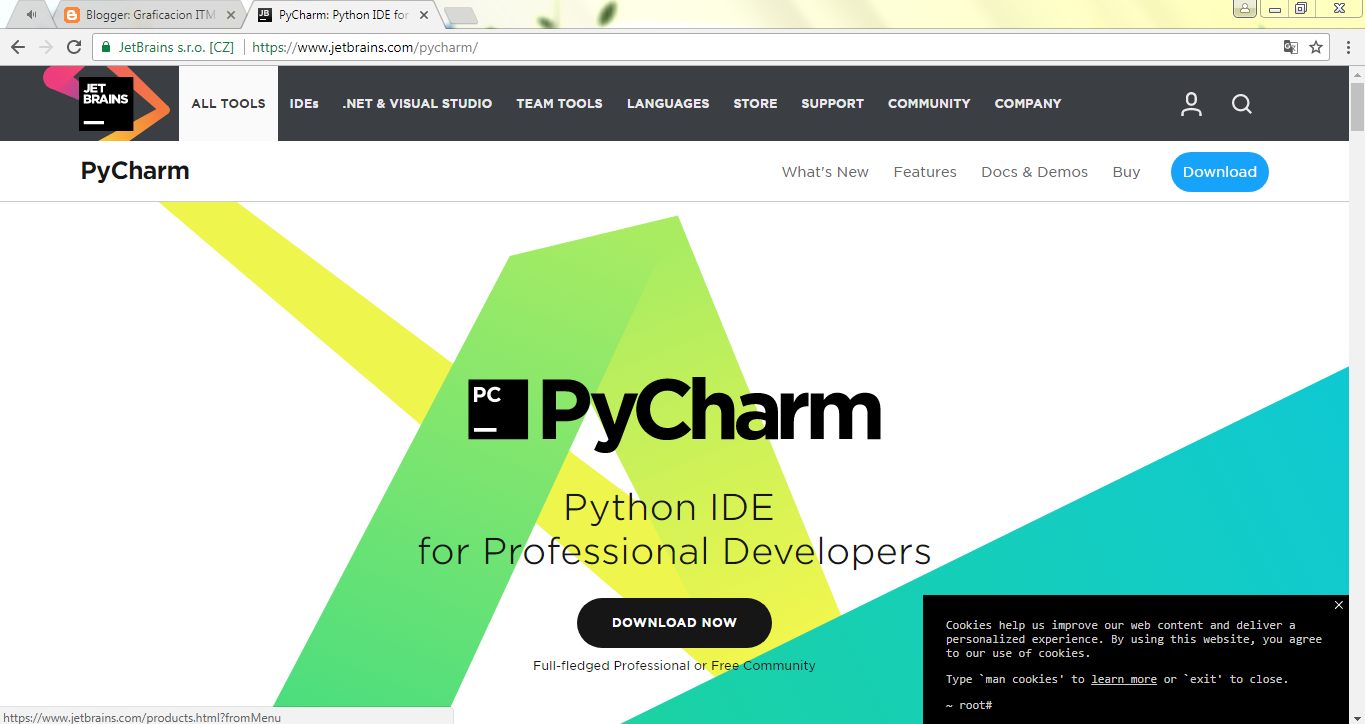Viewport: 1365px width, 724px height.
Task: Open the ALL TOOLS menu
Action: tap(228, 103)
